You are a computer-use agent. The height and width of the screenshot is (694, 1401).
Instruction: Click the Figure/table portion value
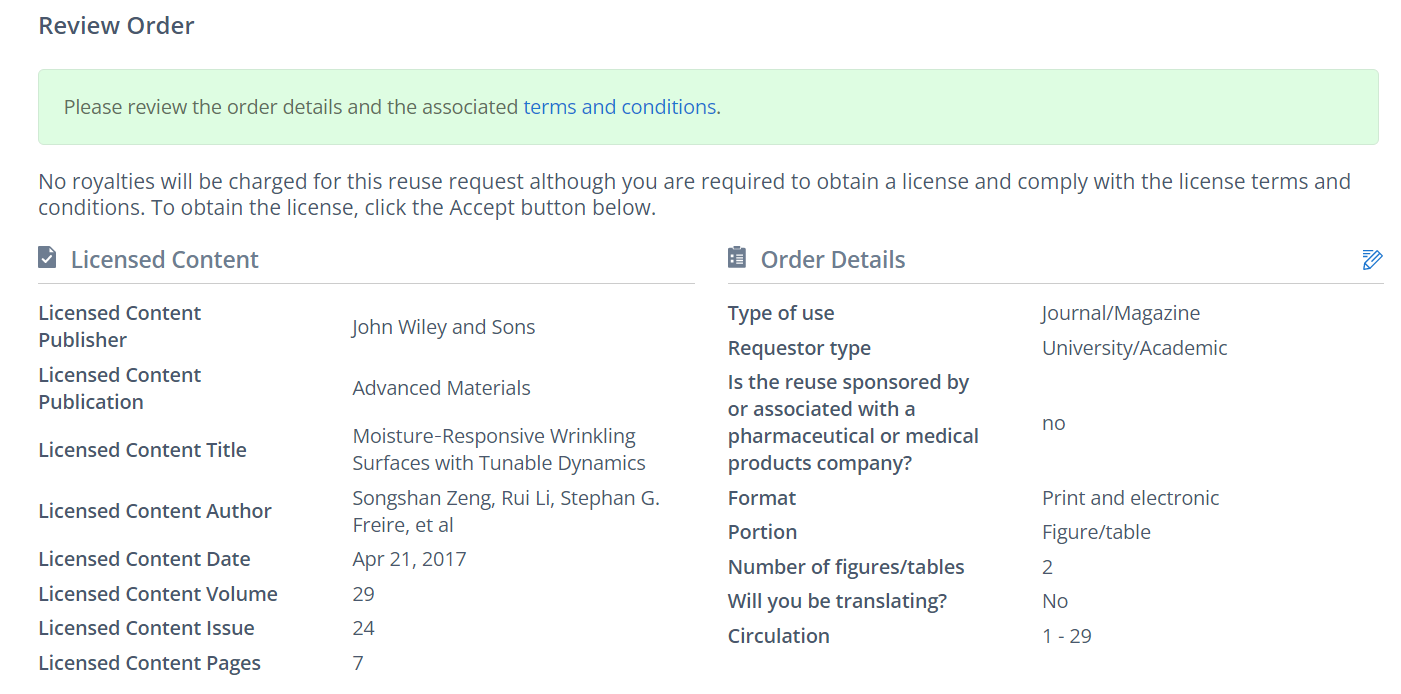[1096, 532]
